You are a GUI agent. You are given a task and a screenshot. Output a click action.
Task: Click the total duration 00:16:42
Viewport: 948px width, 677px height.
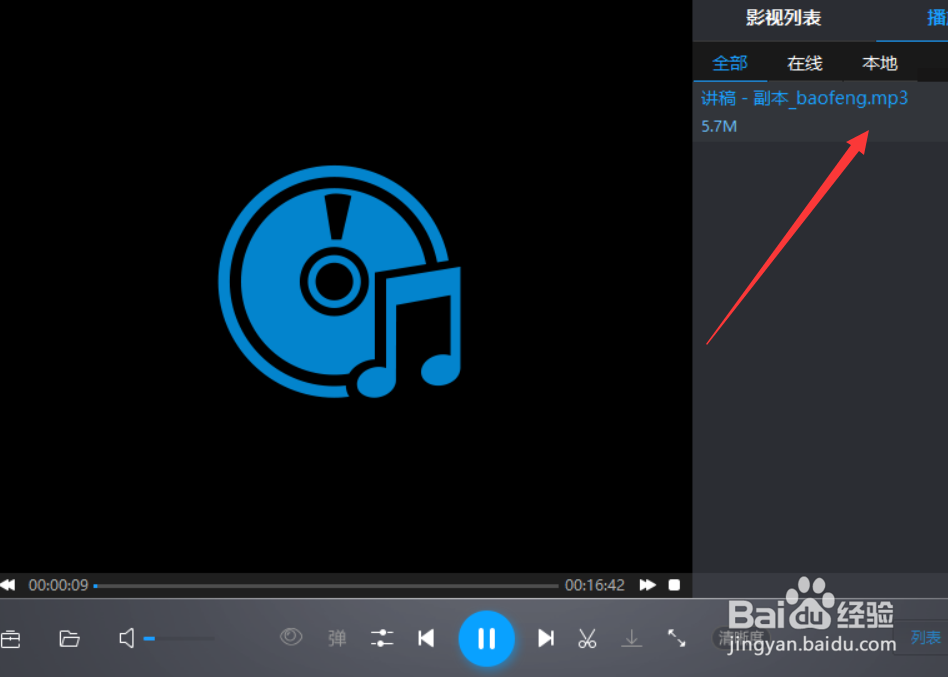tap(595, 585)
